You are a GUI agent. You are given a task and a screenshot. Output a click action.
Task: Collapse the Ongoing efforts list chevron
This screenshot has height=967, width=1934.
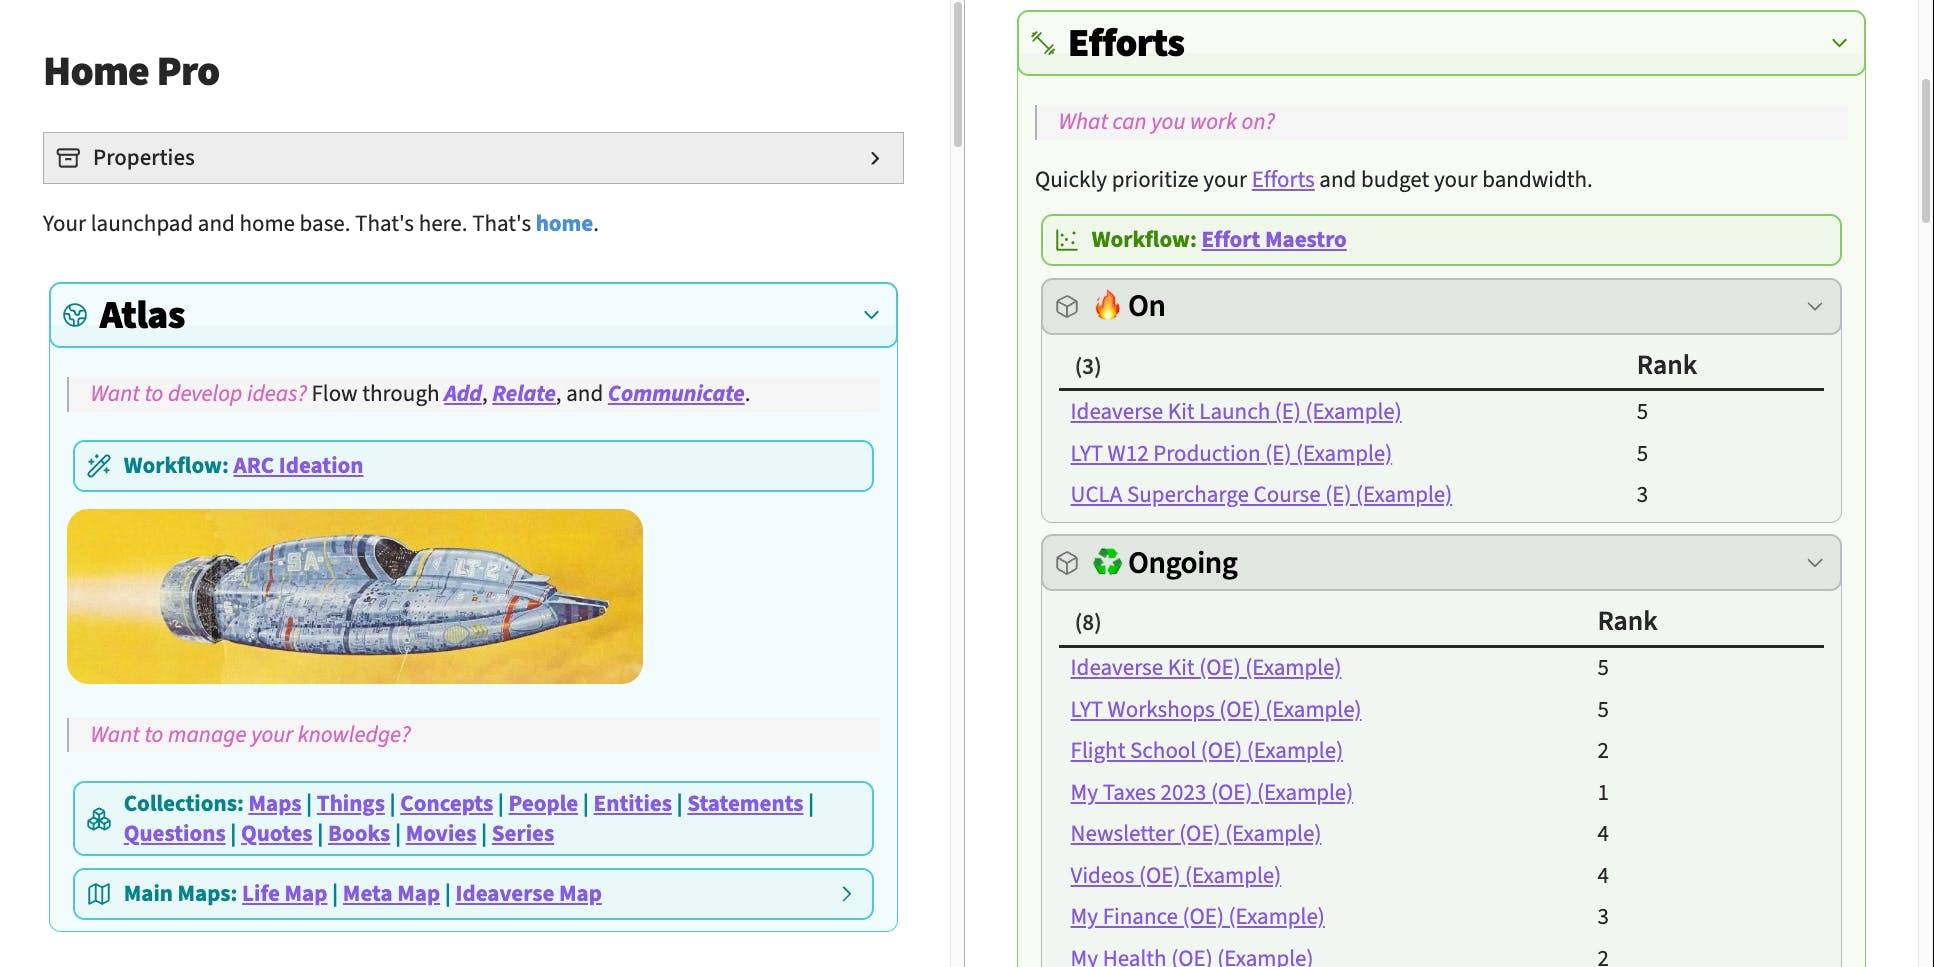1815,563
